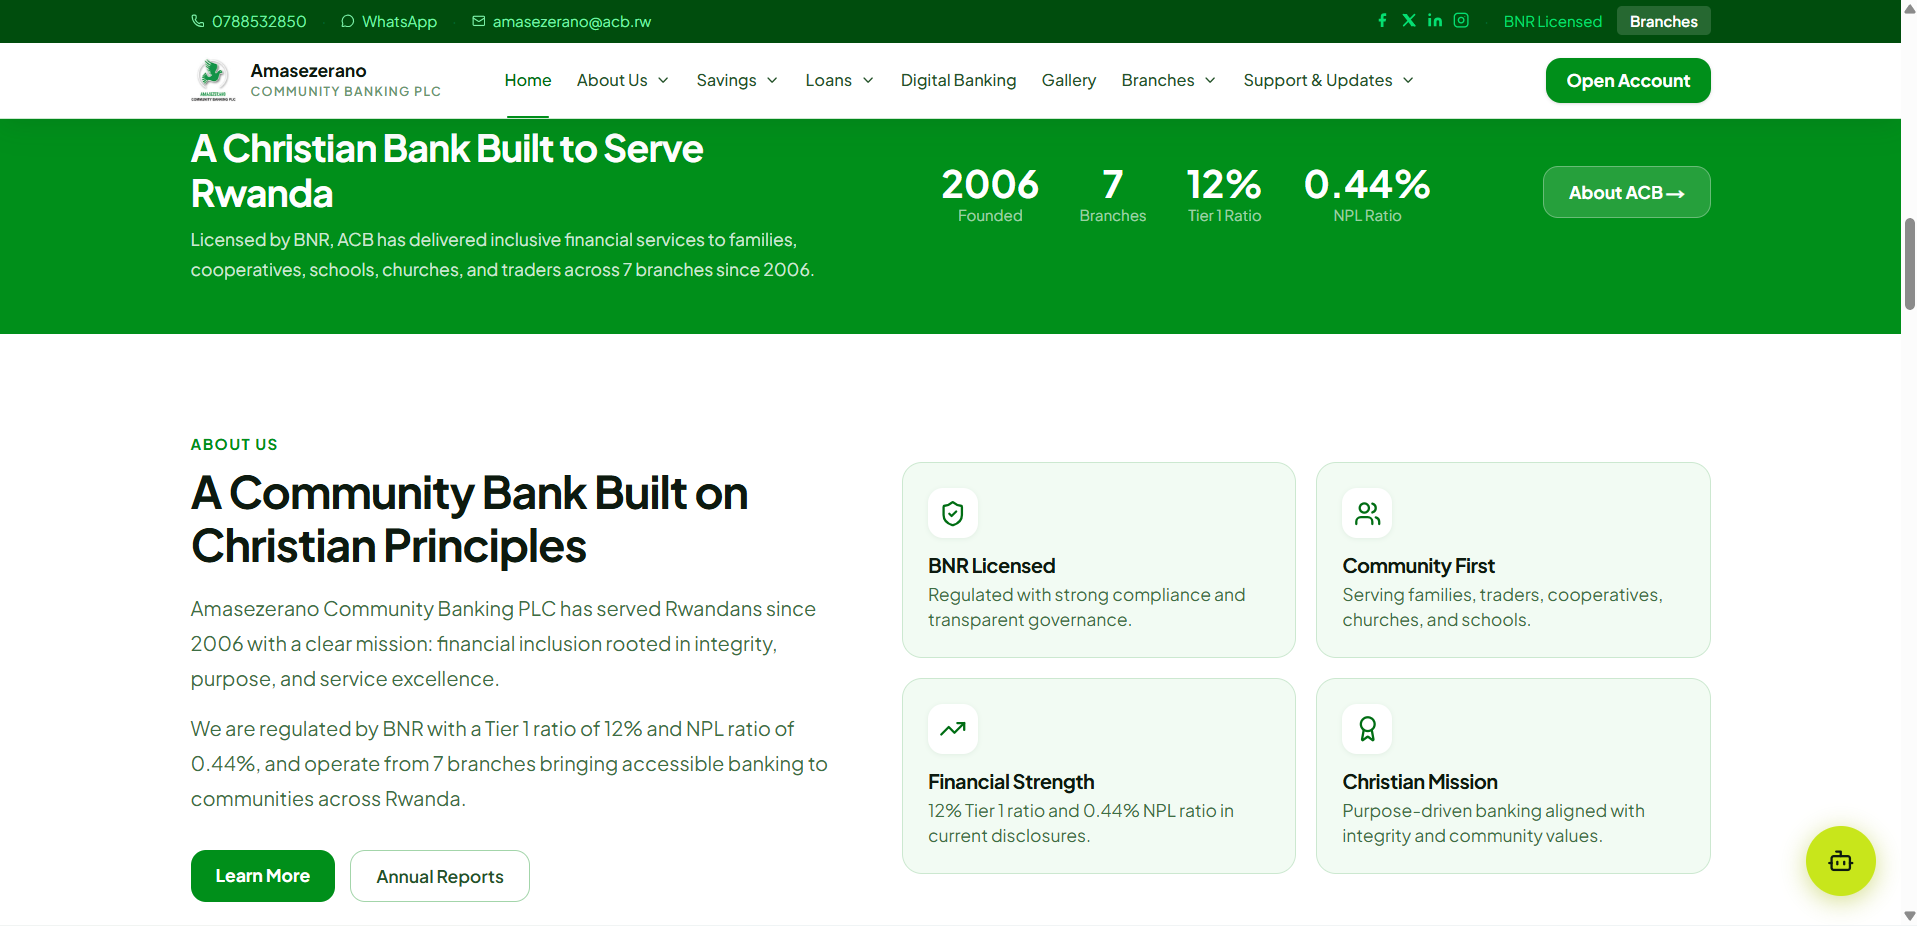Click the 0.44% NPL Ratio statistic
The height and width of the screenshot is (926, 1917).
[x=1367, y=194]
